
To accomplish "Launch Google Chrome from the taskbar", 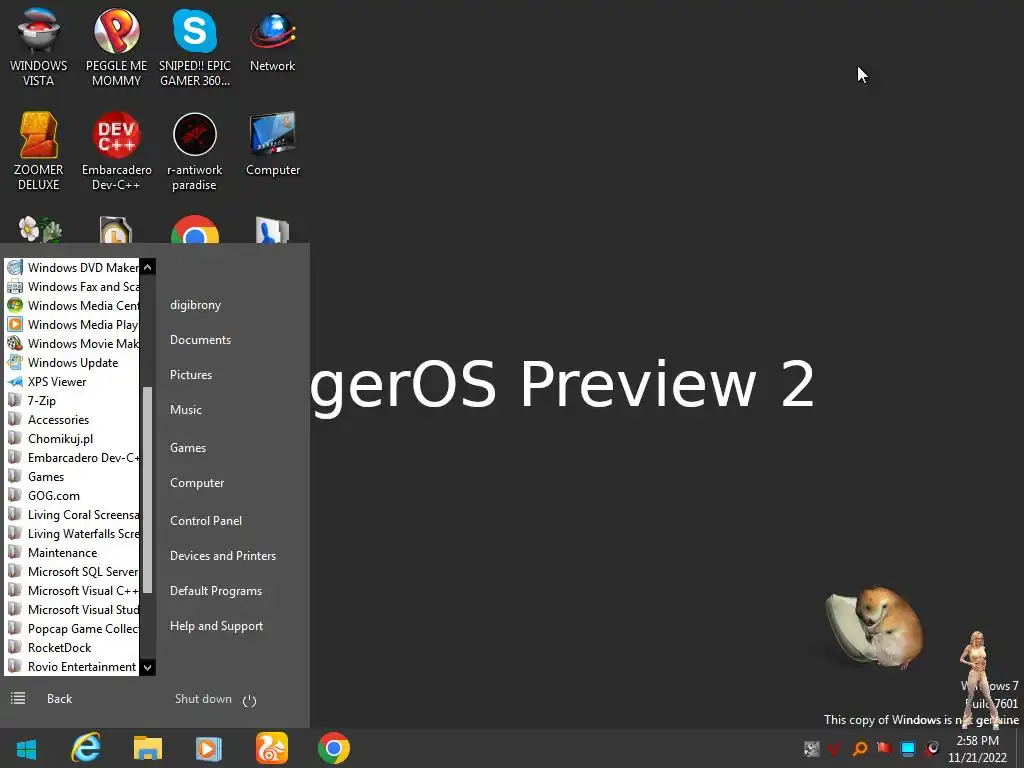I will click(334, 748).
